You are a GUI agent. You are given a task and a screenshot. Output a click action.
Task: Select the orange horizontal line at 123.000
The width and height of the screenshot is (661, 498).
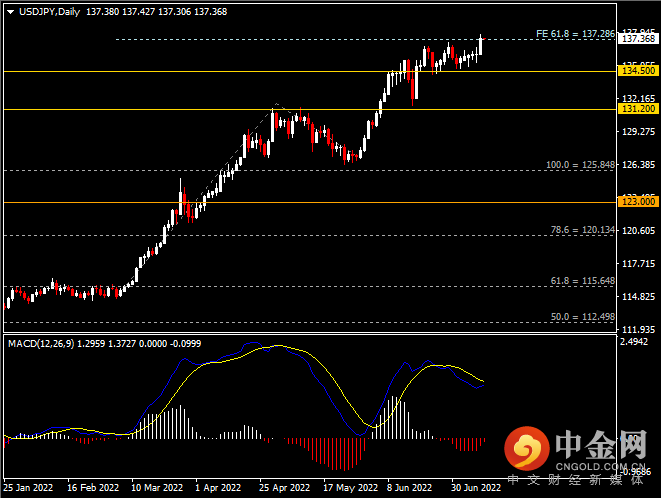click(310, 202)
